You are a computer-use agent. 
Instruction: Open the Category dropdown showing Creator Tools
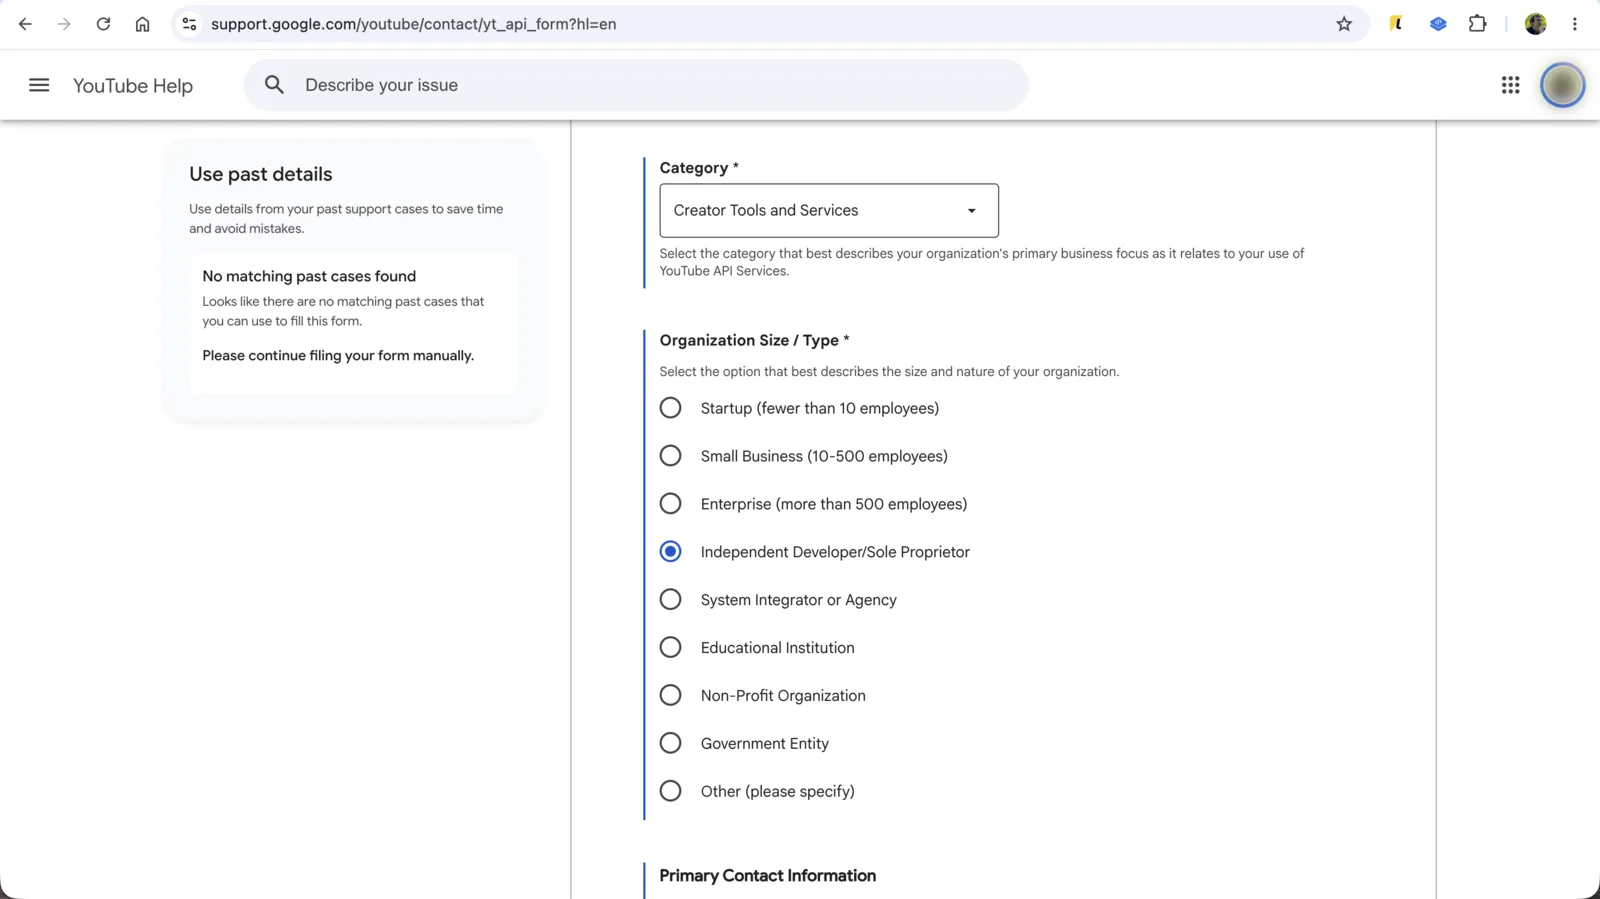829,210
